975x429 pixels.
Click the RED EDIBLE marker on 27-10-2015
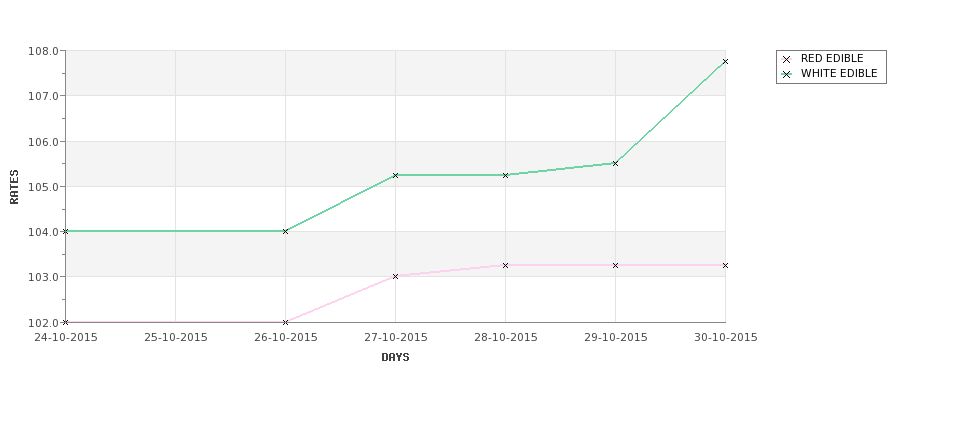point(395,276)
